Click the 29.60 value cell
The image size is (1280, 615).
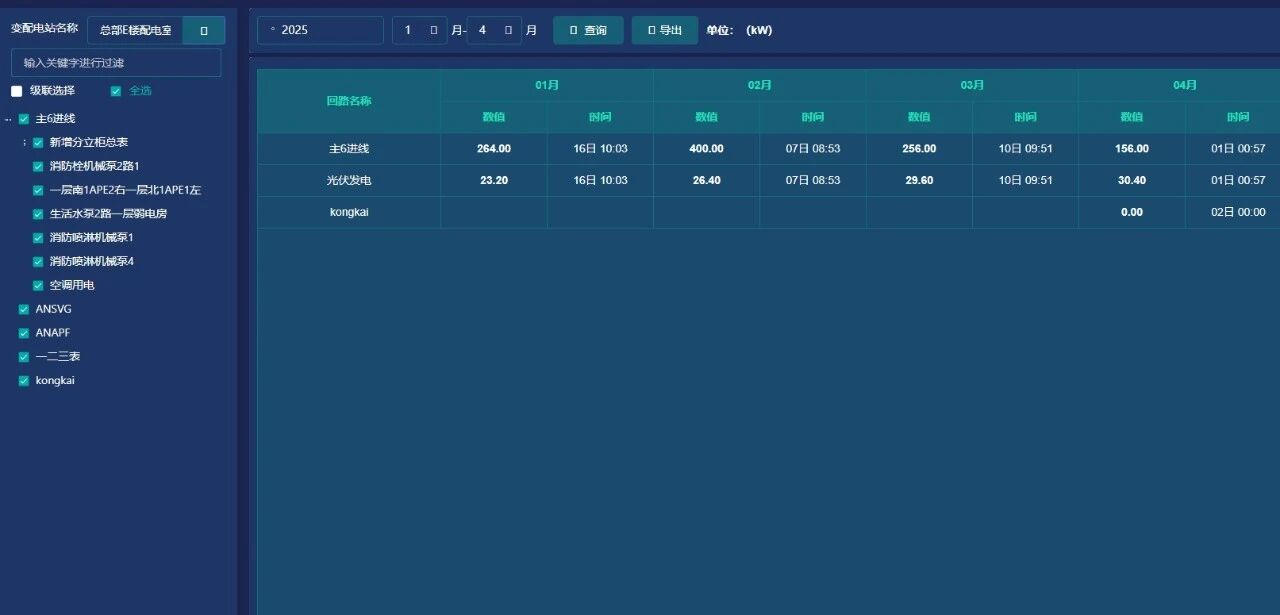(919, 181)
